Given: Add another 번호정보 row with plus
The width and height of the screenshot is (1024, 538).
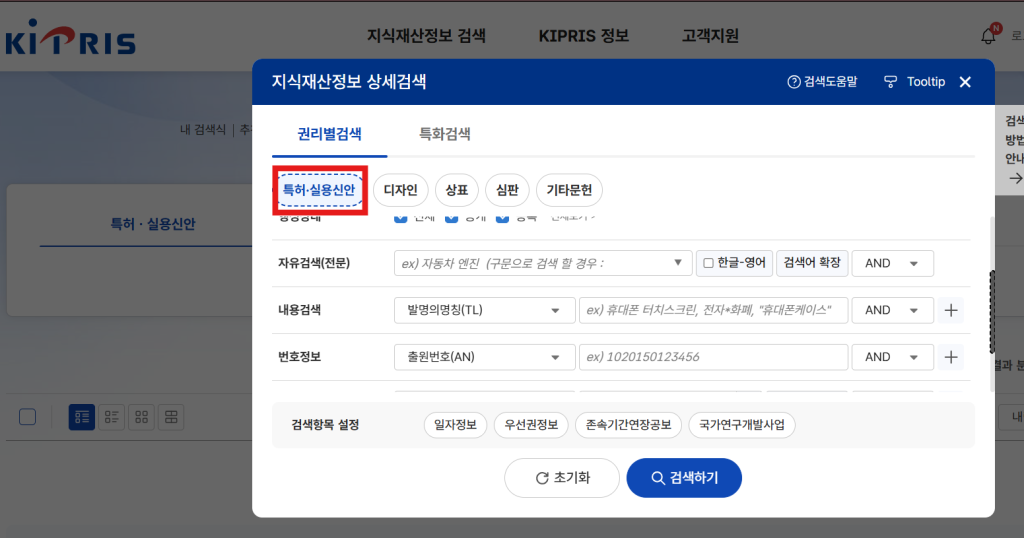Looking at the screenshot, I should pyautogui.click(x=951, y=357).
